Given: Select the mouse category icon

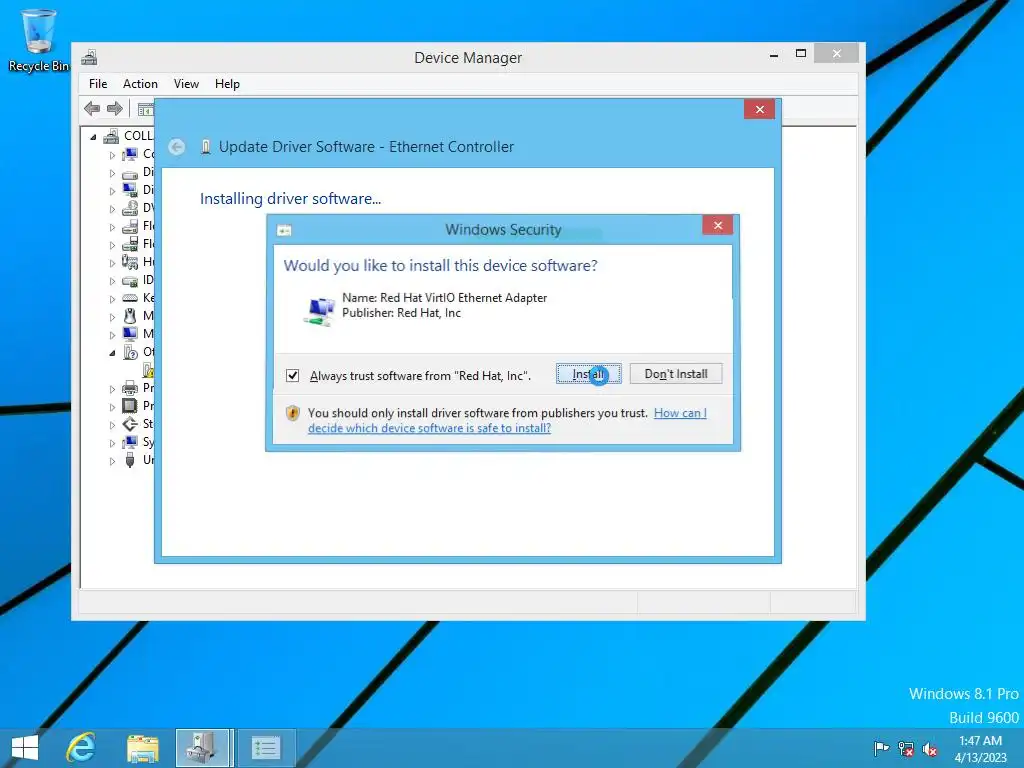Looking at the screenshot, I should 130,316.
